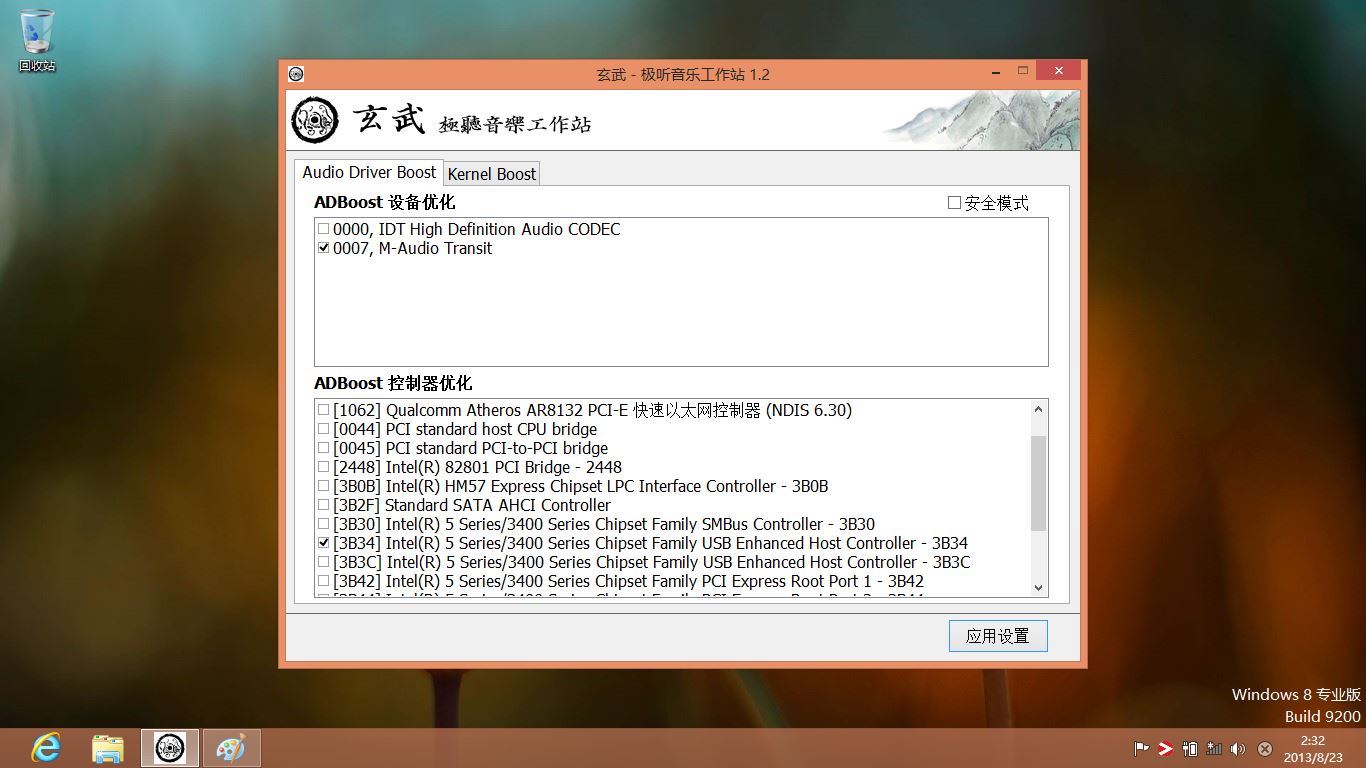1366x768 pixels.
Task: Click the red arrow tray icon
Action: point(1165,748)
